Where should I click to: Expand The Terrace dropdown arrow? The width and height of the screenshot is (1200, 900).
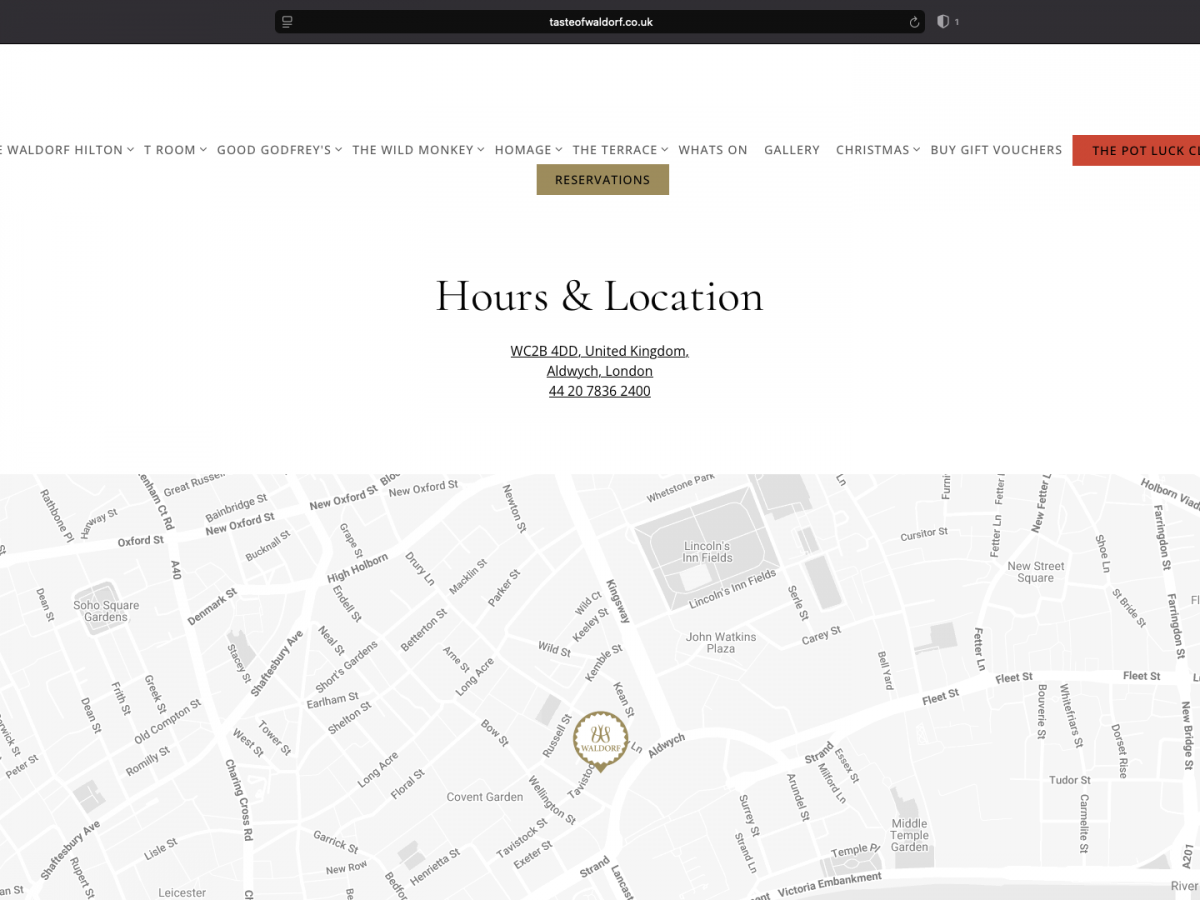[x=665, y=150]
